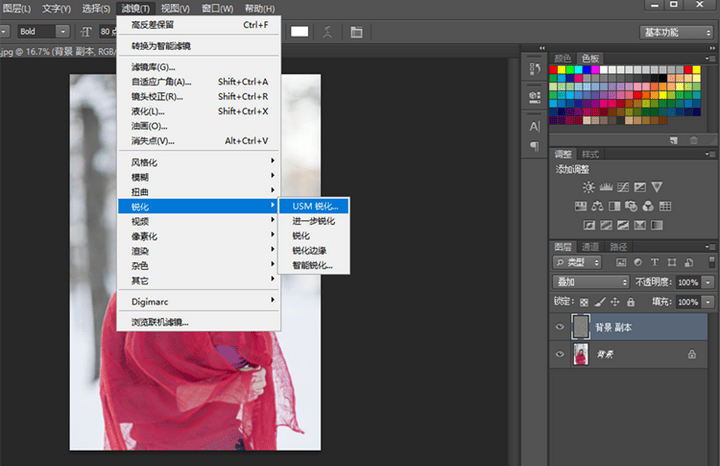Switch to the 路径 tab

pos(618,247)
